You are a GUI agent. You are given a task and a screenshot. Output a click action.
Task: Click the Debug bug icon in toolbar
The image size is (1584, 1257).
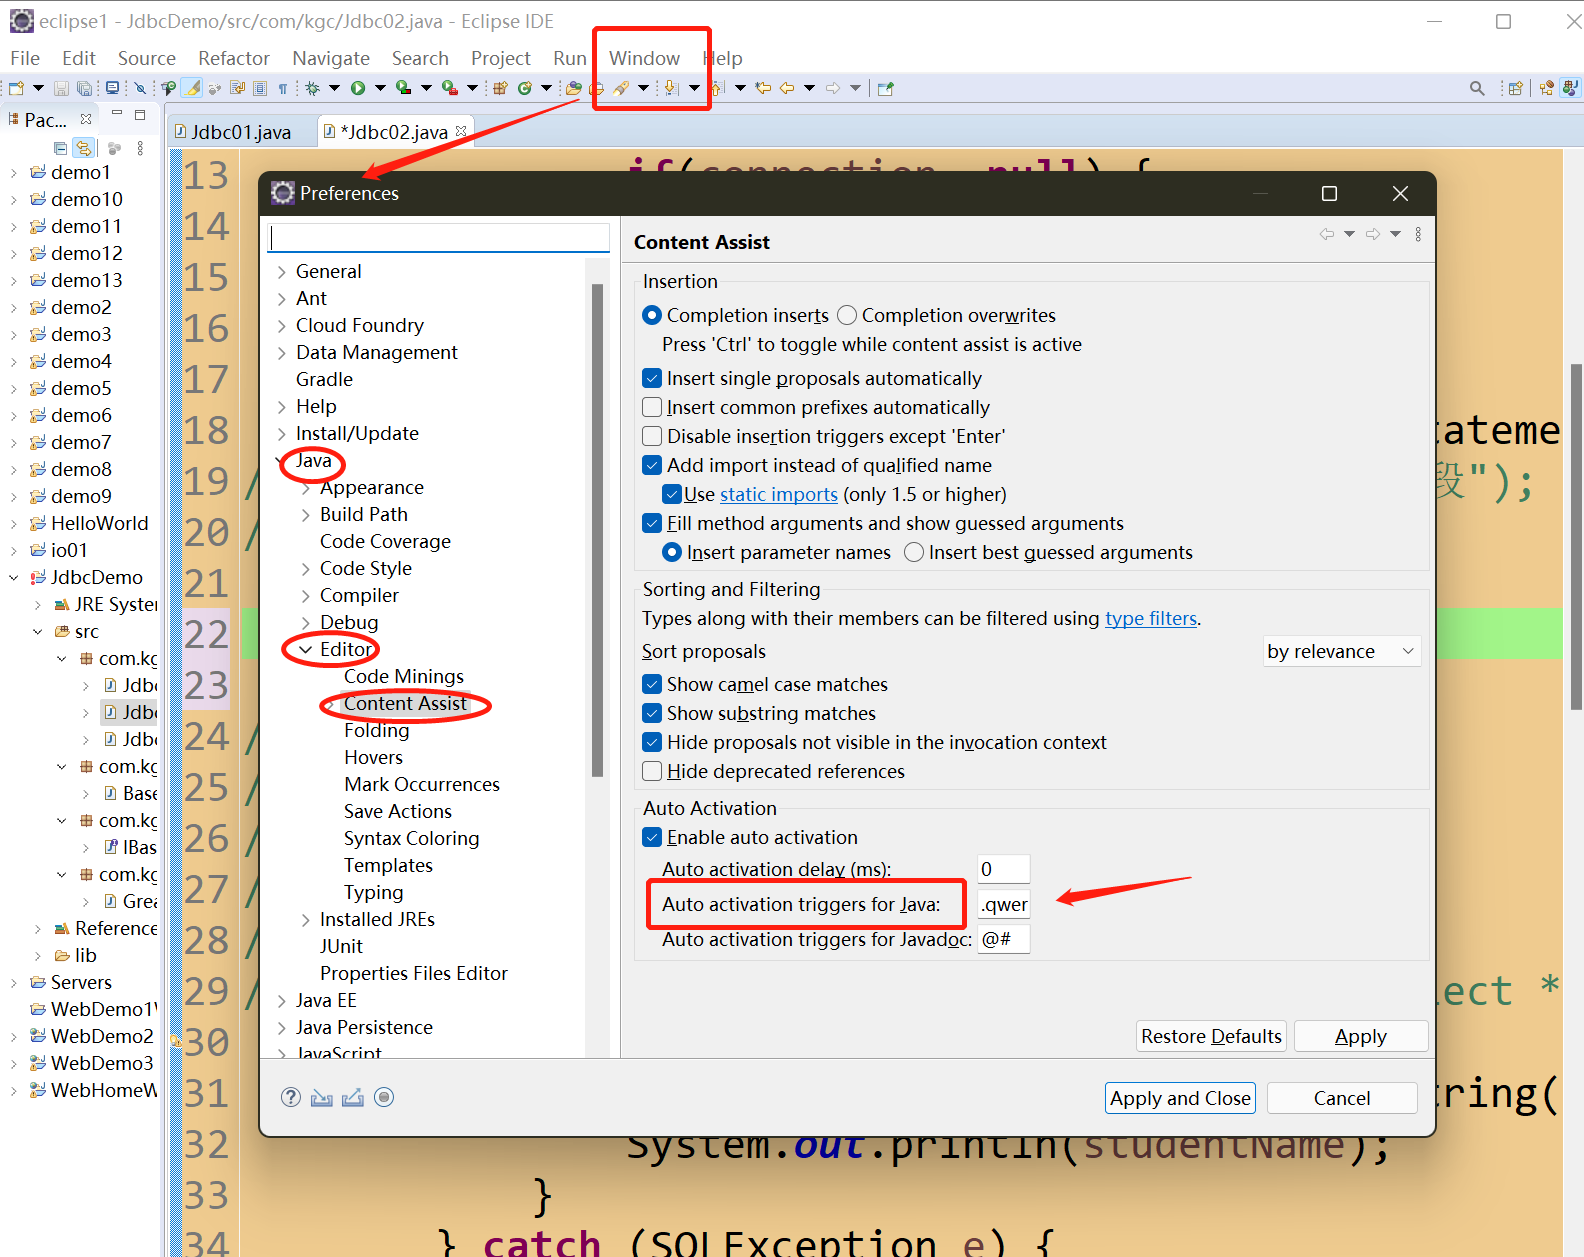click(312, 88)
